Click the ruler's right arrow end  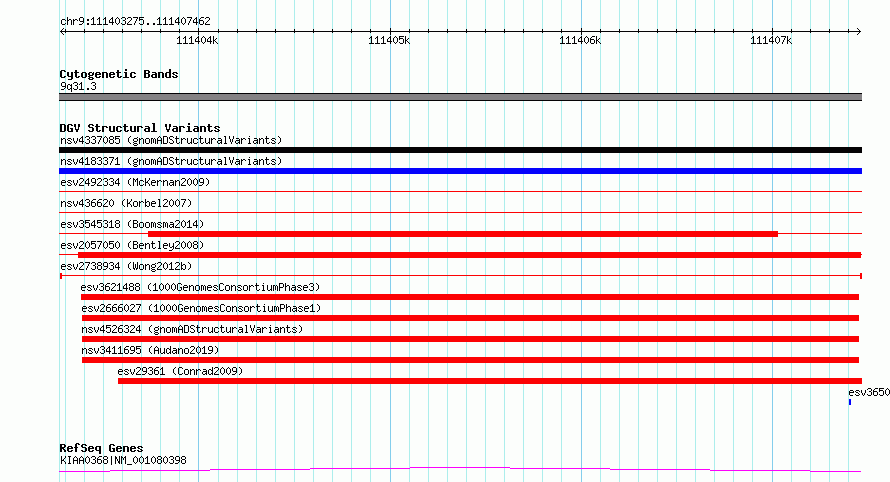point(859,31)
